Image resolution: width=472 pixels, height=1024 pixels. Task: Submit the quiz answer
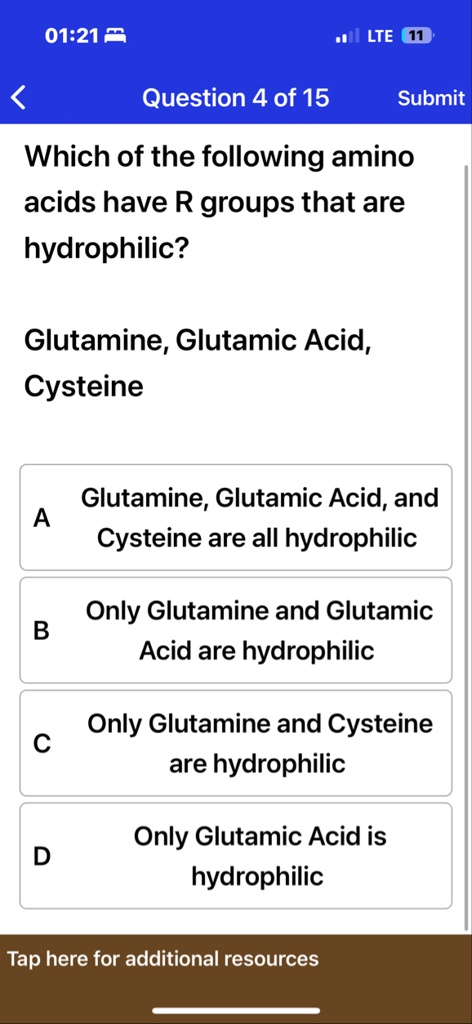click(x=431, y=99)
